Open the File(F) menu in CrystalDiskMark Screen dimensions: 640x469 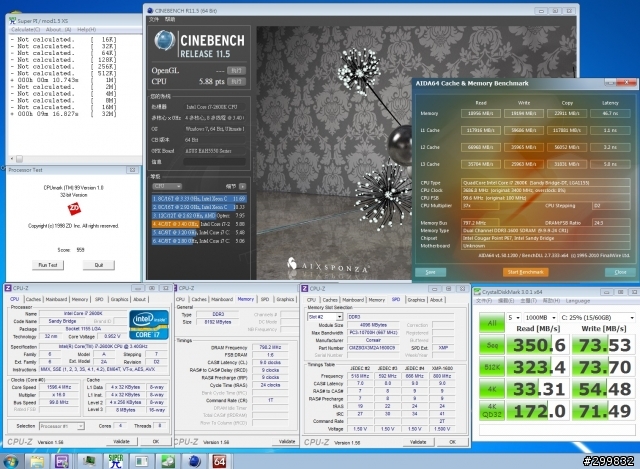484,301
